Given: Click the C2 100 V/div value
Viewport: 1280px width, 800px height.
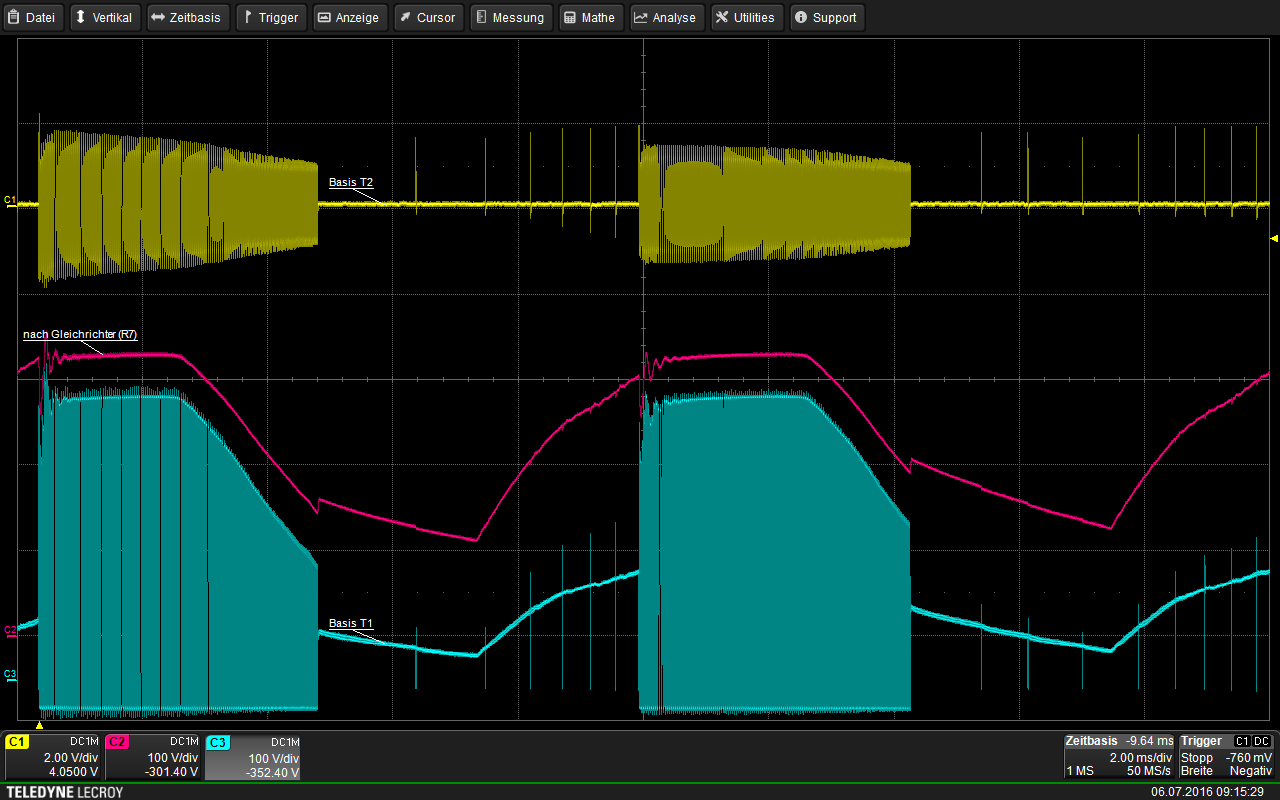Looking at the screenshot, I should coord(173,758).
